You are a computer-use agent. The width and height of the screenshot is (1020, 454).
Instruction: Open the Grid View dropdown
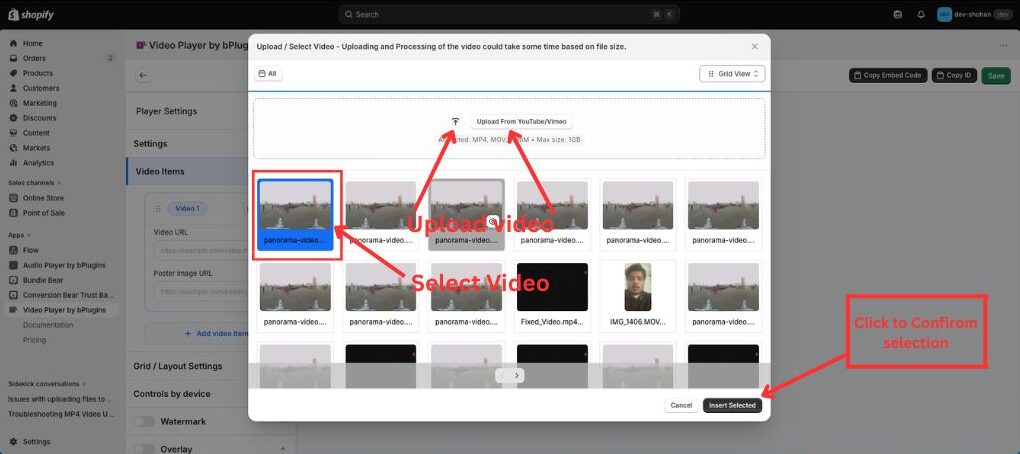coord(732,73)
